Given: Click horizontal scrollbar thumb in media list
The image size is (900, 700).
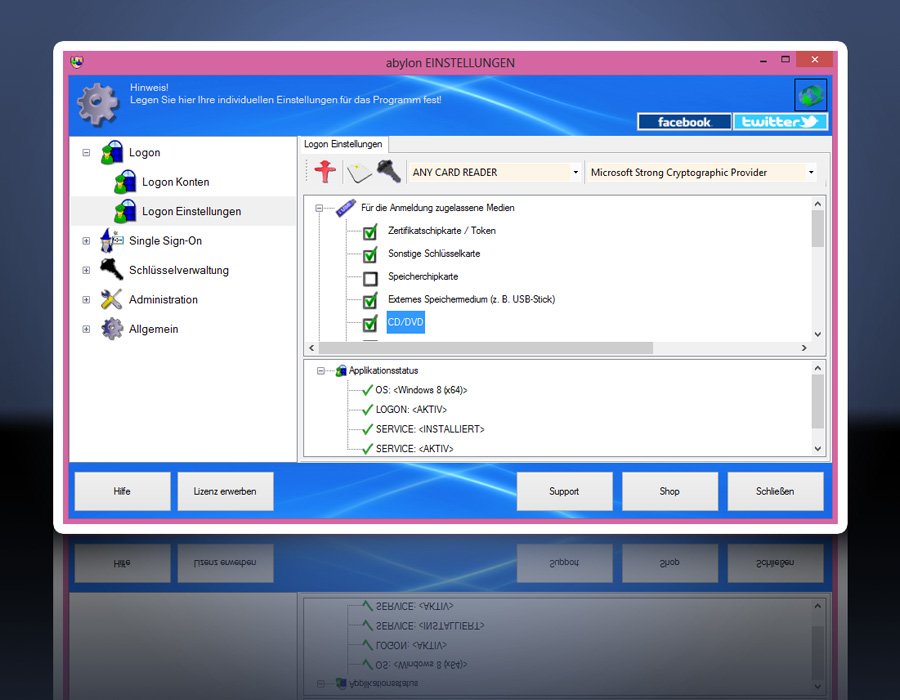Looking at the screenshot, I should pos(486,348).
